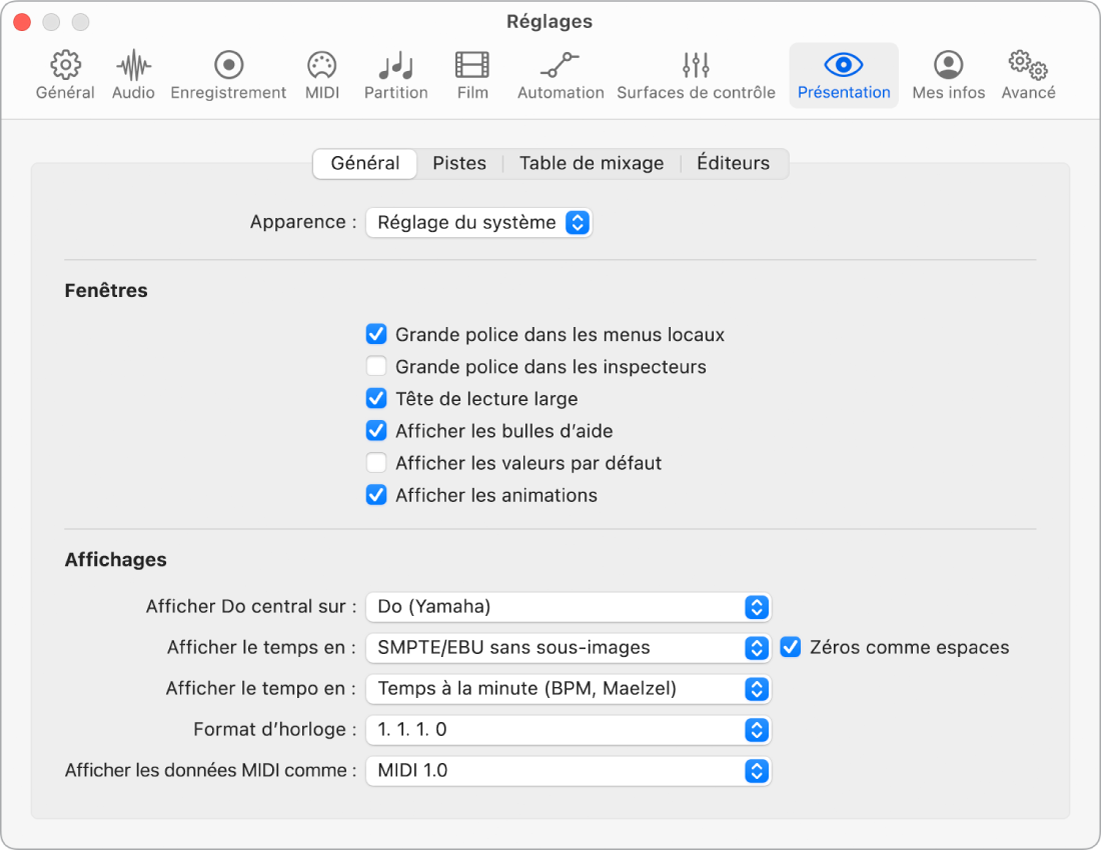The width and height of the screenshot is (1101, 851).
Task: Open the Format d'horloge dropdown
Action: coord(568,730)
